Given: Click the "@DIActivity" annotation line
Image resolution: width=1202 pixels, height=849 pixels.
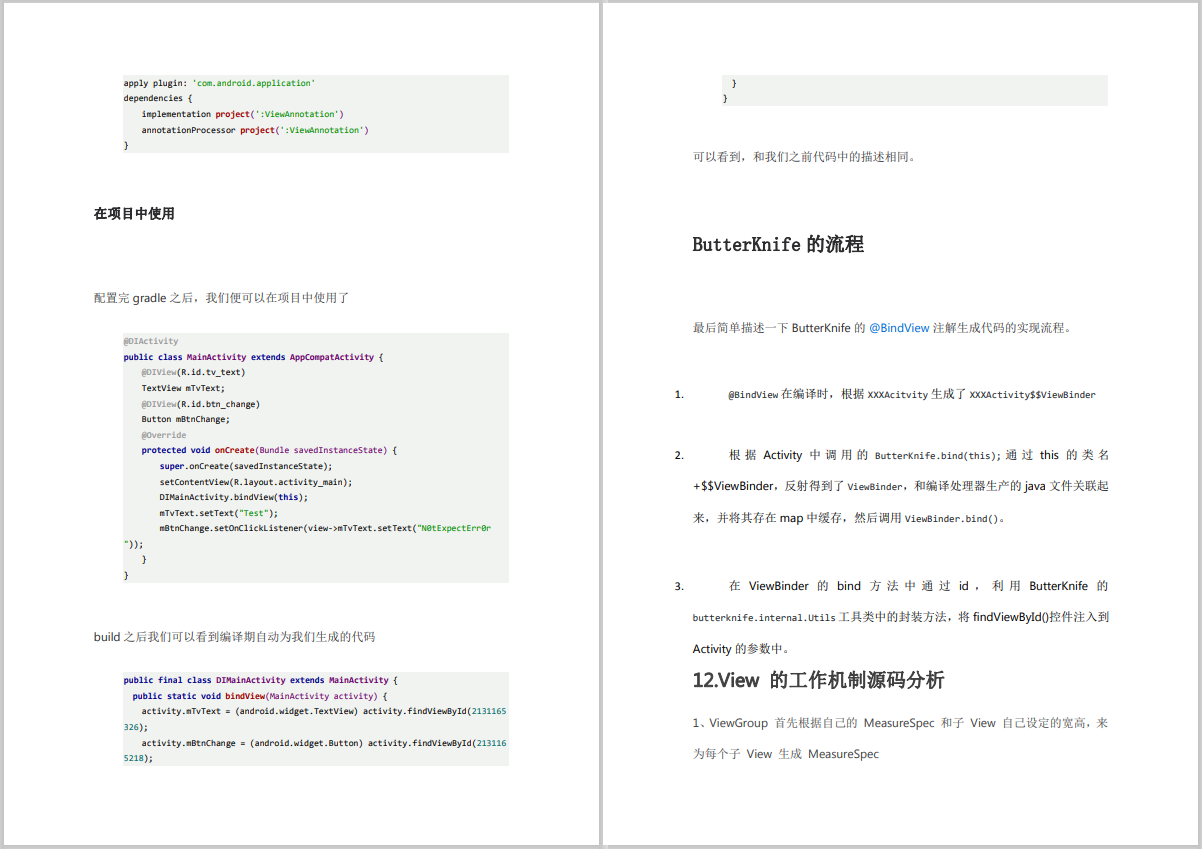Looking at the screenshot, I should (151, 341).
